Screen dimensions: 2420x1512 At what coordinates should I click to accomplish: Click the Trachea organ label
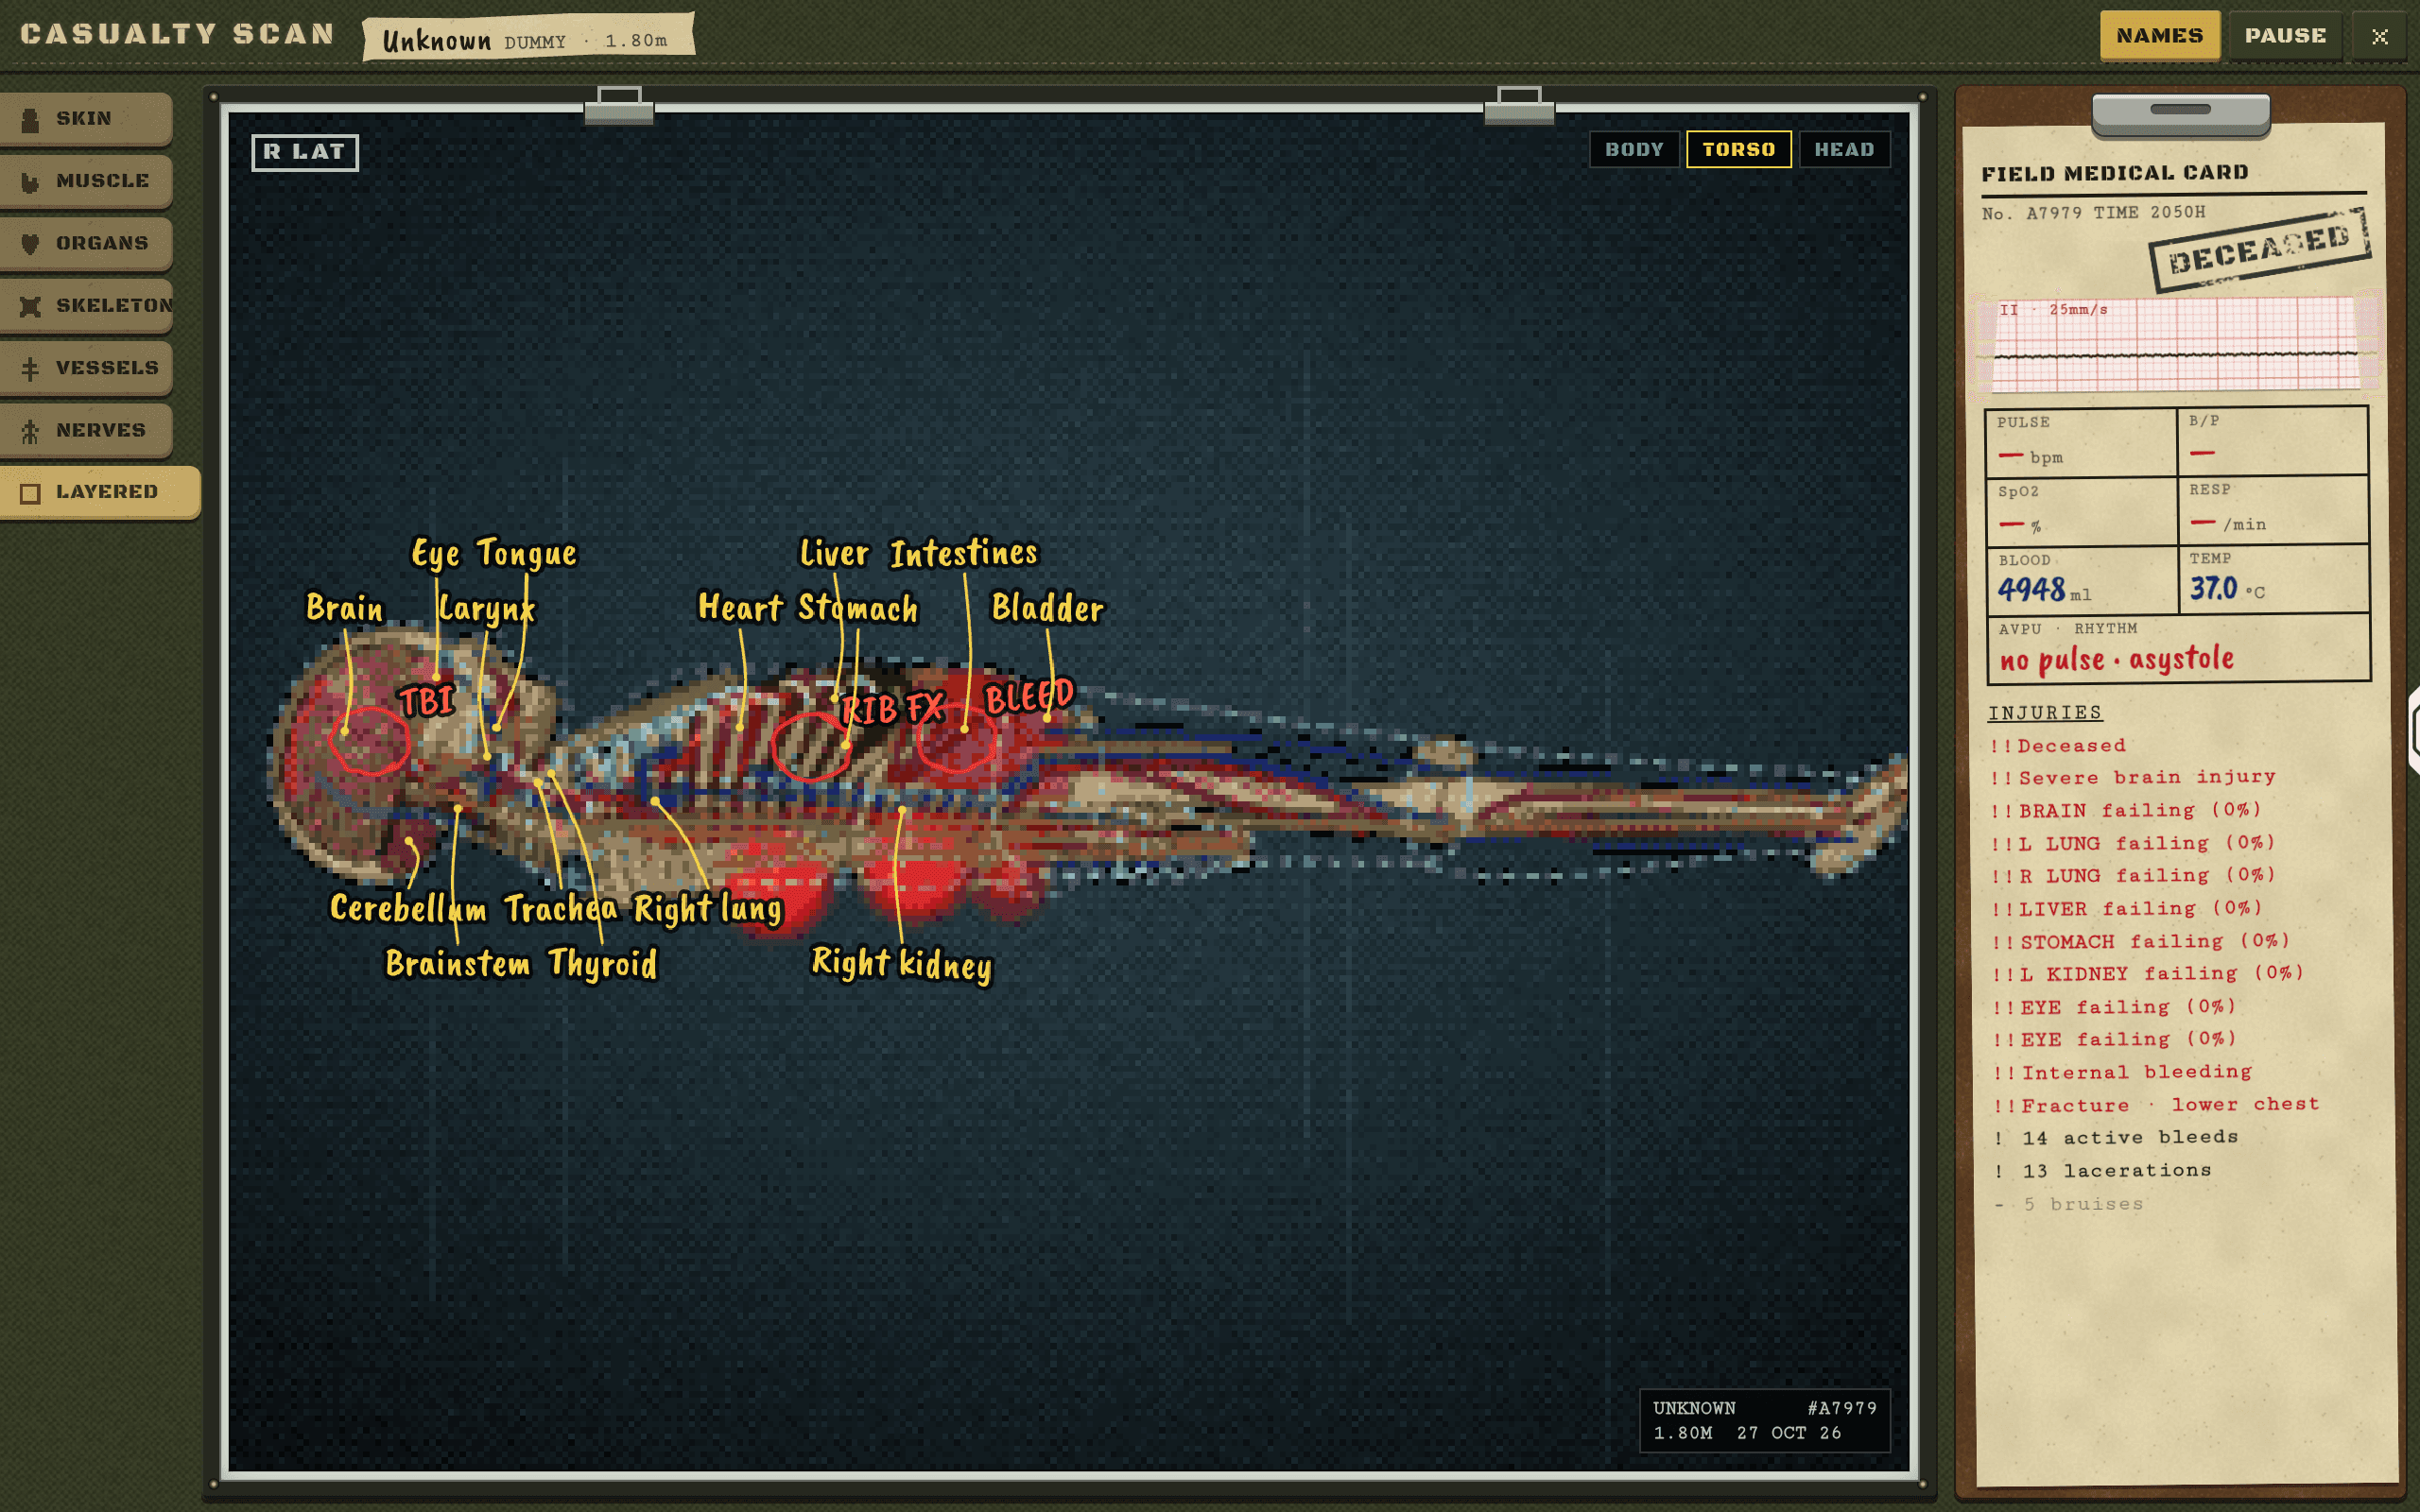tap(561, 908)
